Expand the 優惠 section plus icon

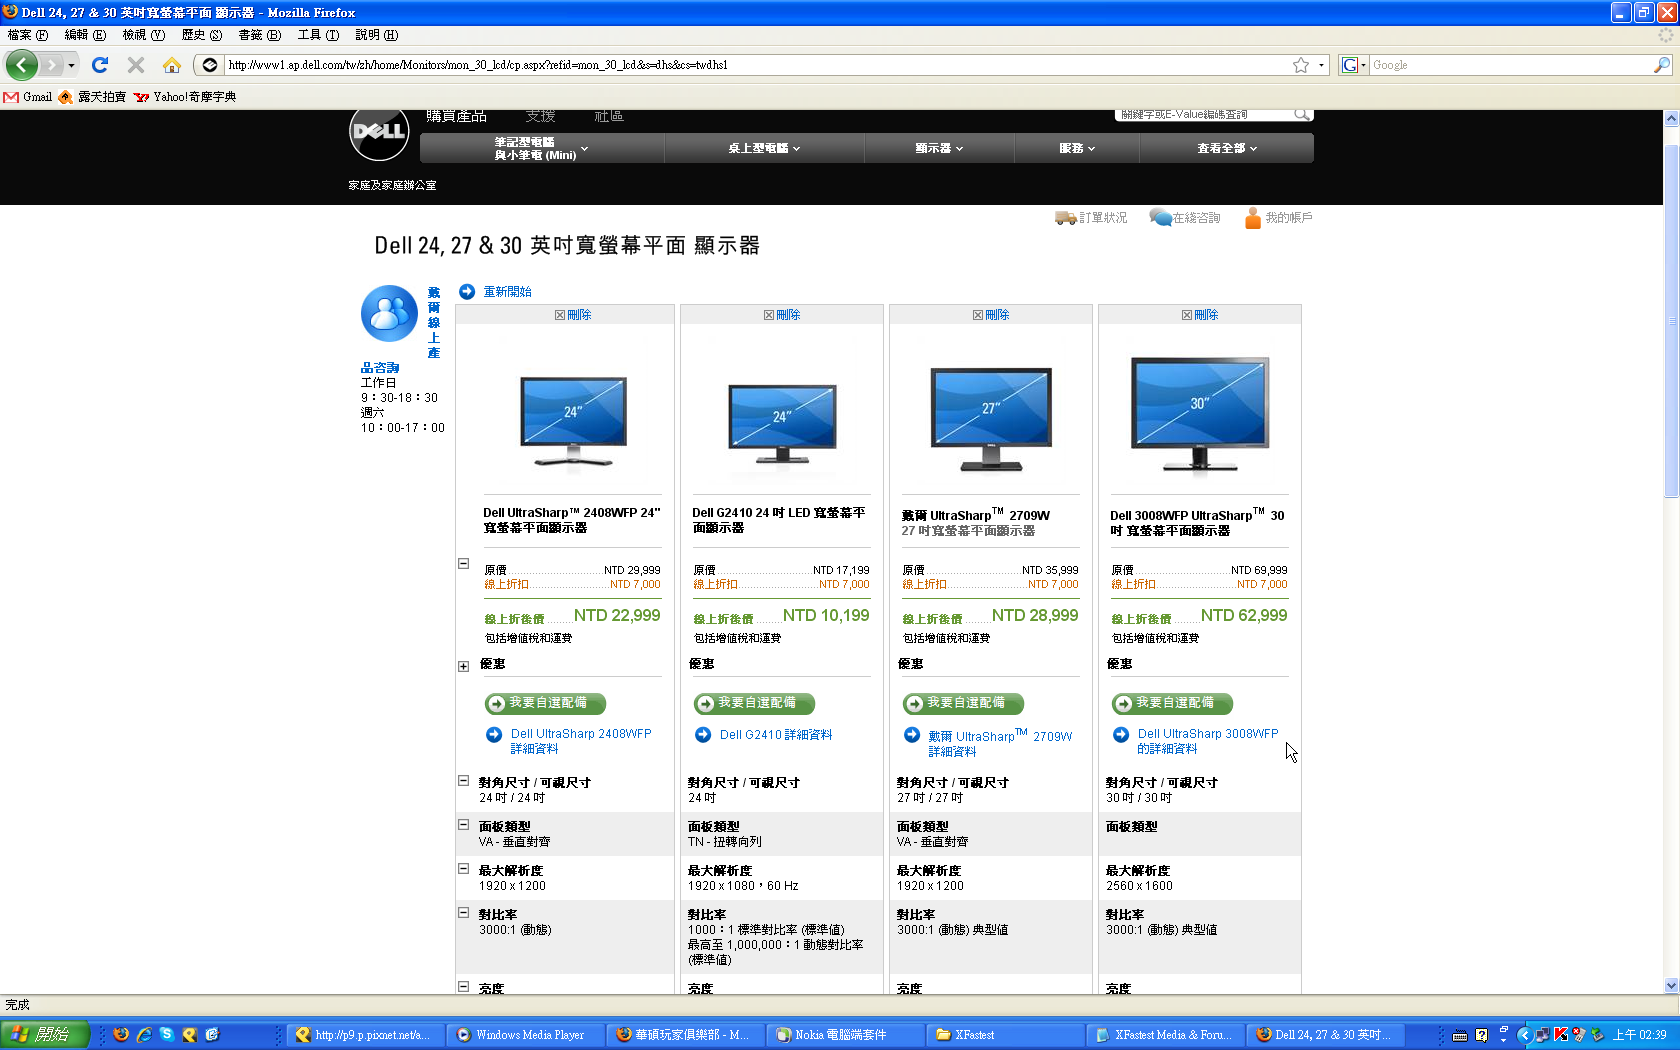pyautogui.click(x=463, y=666)
